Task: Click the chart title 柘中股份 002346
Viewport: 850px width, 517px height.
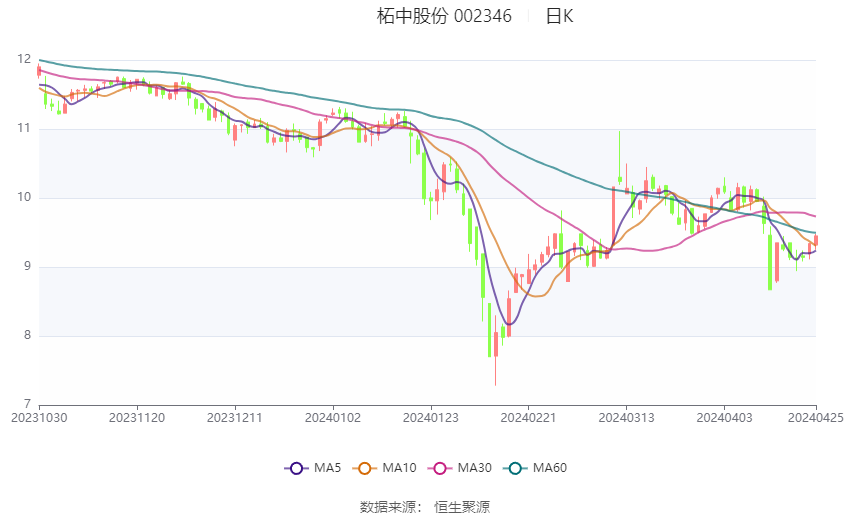Action: [x=444, y=16]
